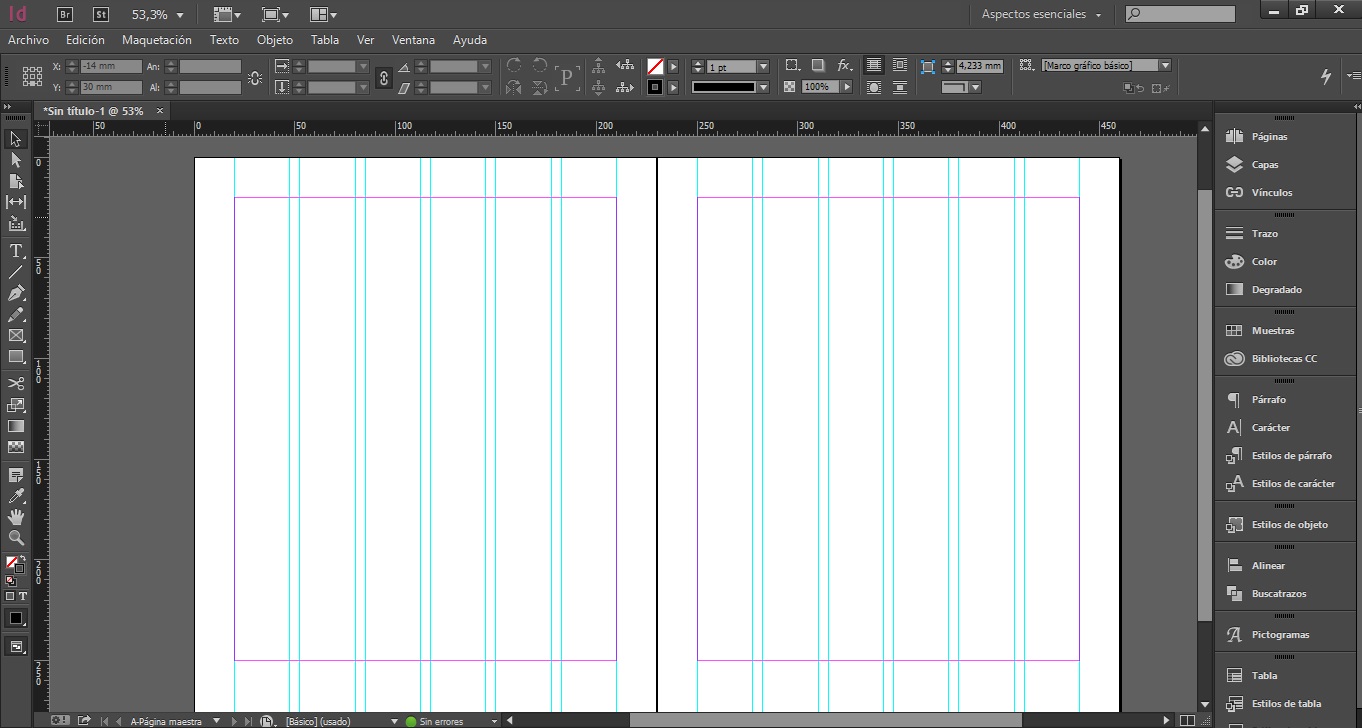Open the stroke type line dropdown
The image size is (1362, 728).
coord(763,87)
